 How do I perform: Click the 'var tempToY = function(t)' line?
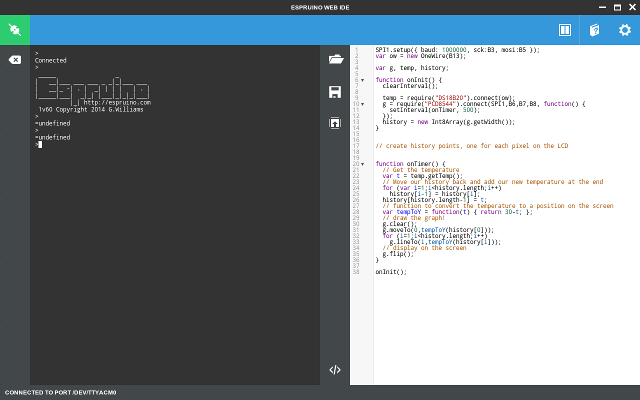[458, 212]
